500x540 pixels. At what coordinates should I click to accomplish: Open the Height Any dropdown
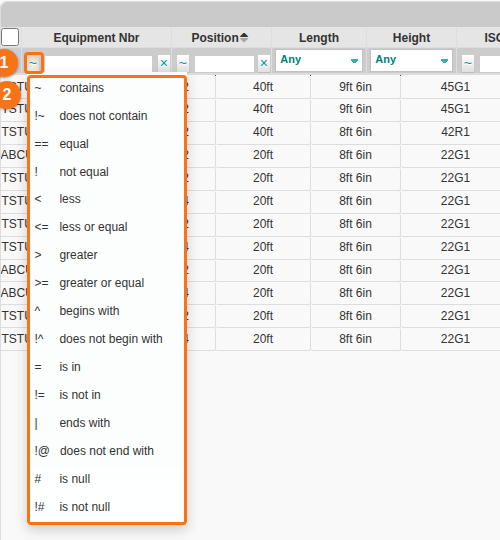point(411,61)
